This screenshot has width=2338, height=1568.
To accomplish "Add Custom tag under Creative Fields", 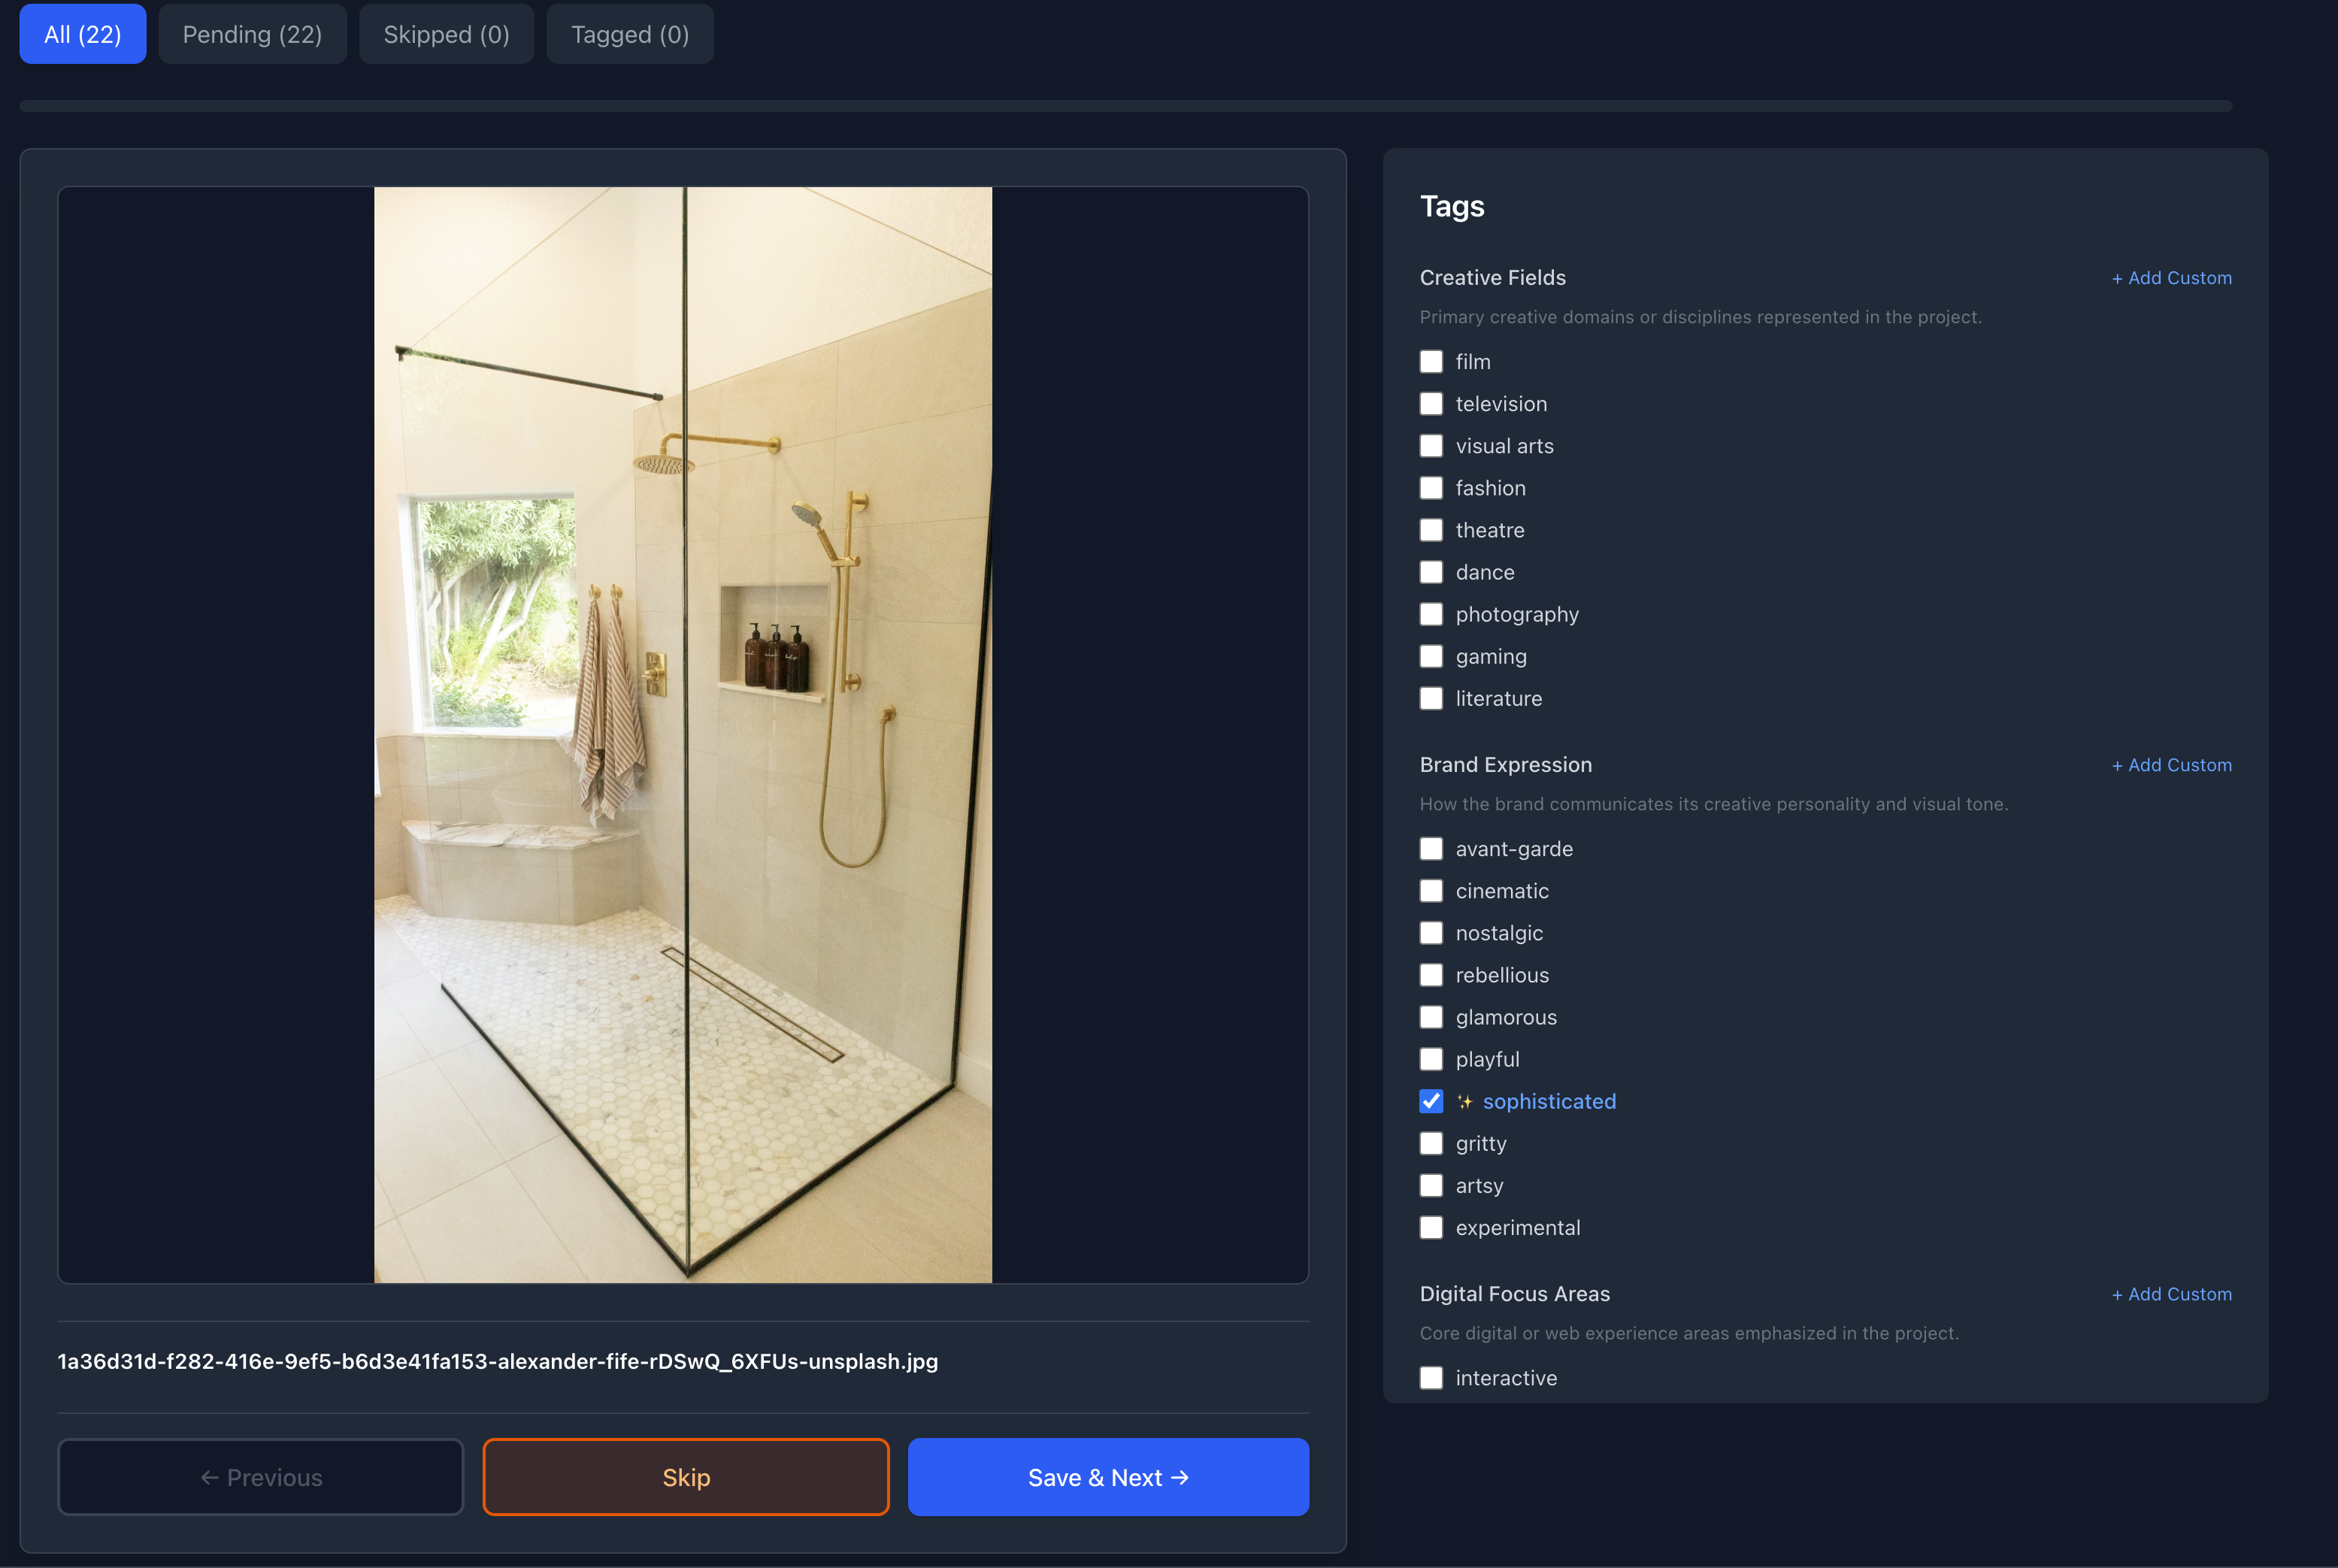I will pyautogui.click(x=2171, y=278).
